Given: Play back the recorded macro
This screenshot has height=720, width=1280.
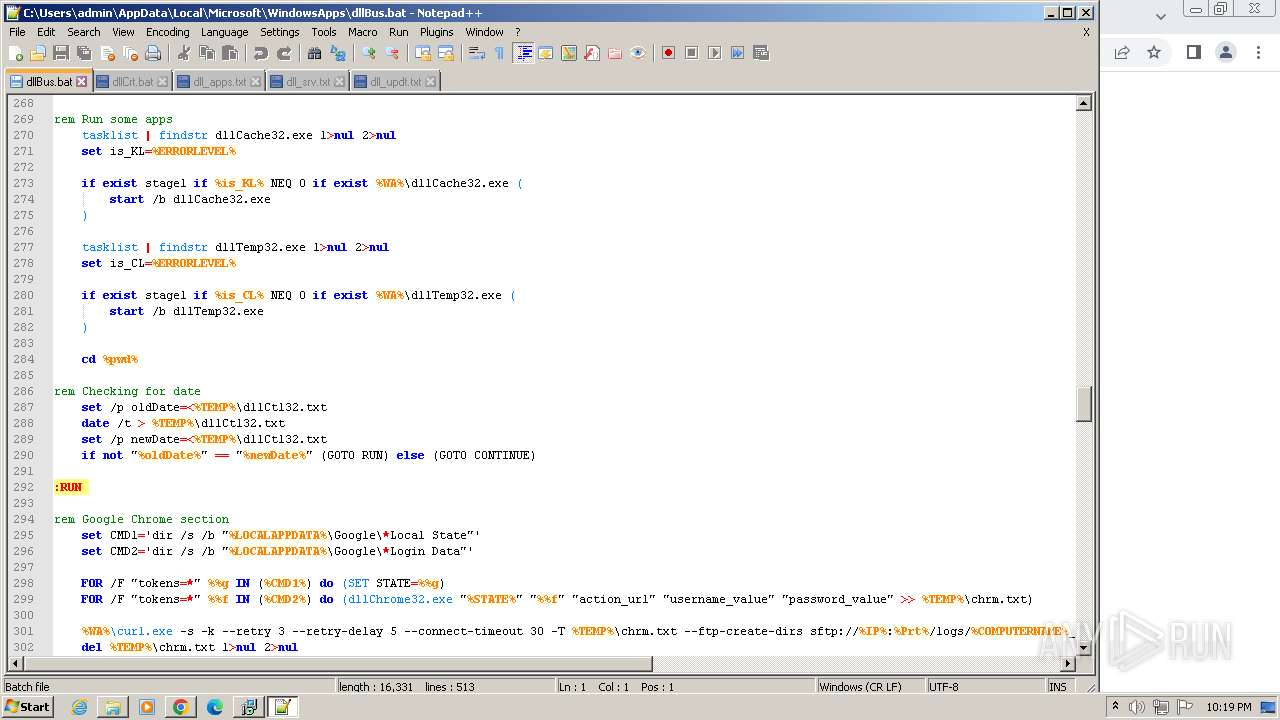Looking at the screenshot, I should [x=714, y=53].
